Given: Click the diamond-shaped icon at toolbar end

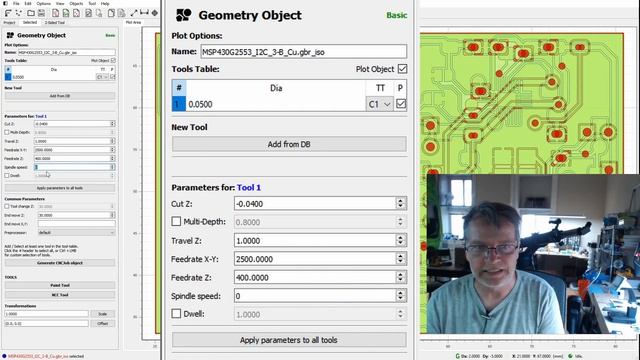Looking at the screenshot, I should click(x=155, y=13).
